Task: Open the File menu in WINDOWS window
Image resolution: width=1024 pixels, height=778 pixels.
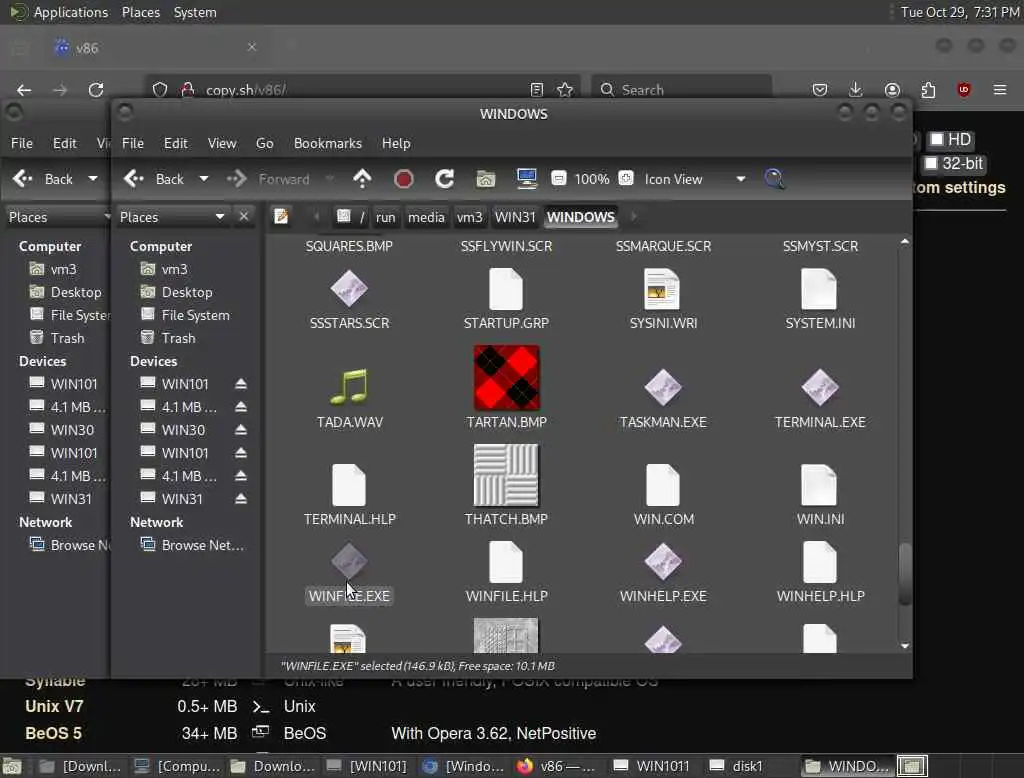Action: pos(133,143)
